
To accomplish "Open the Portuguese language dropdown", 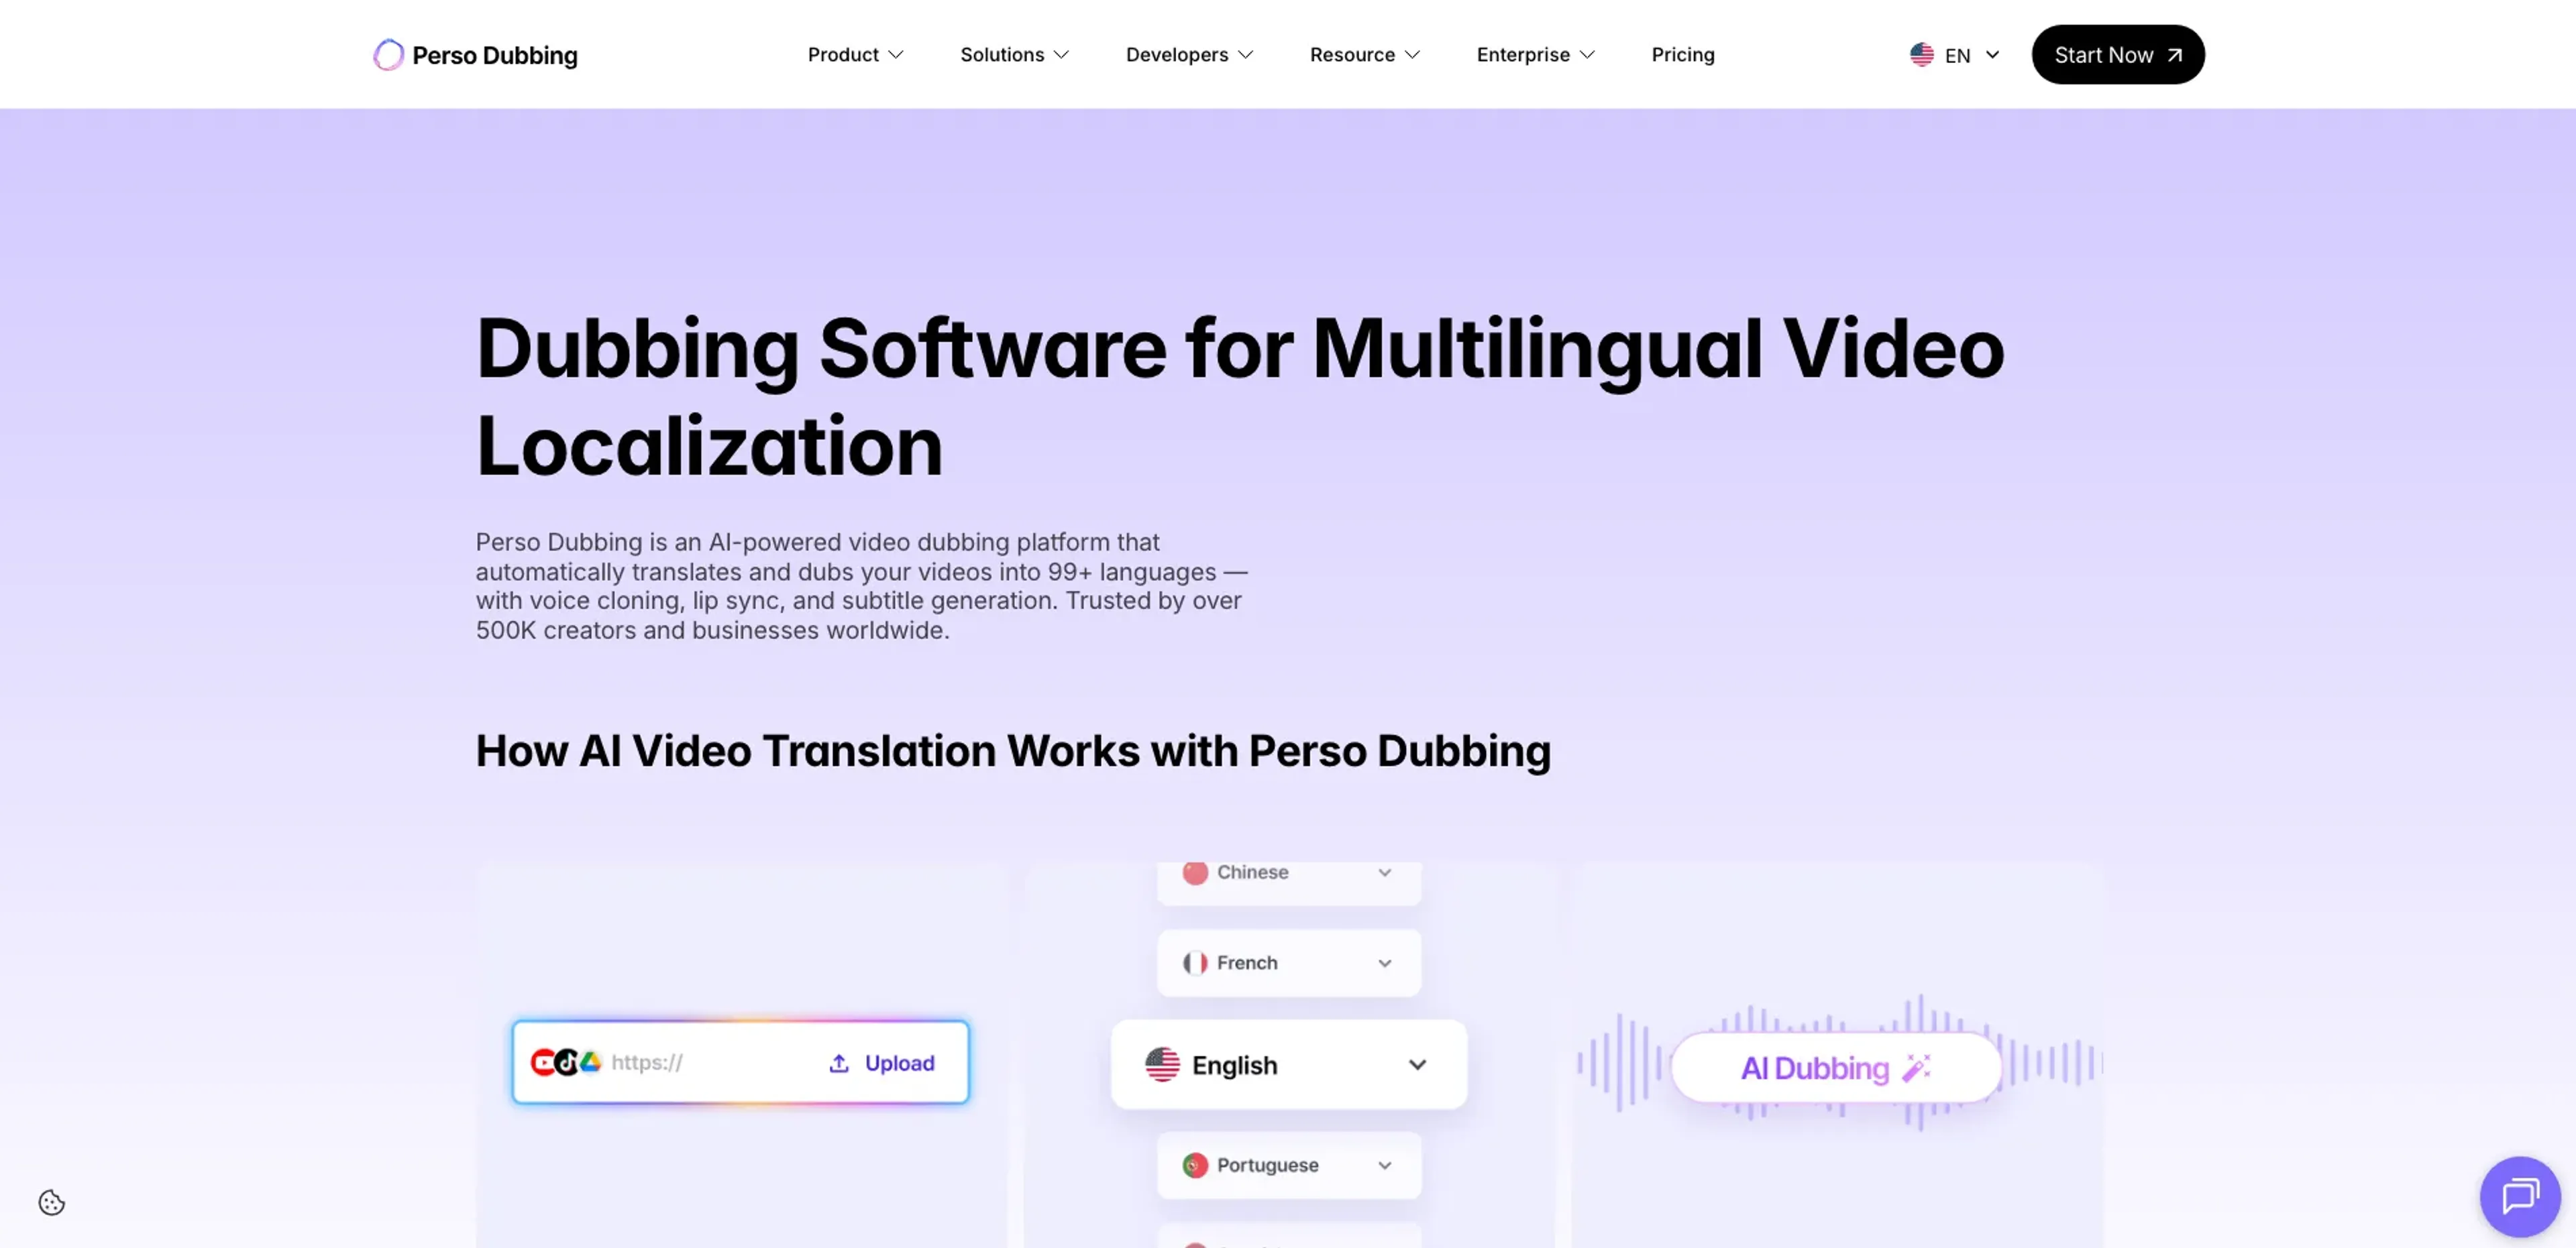I will point(1288,1164).
